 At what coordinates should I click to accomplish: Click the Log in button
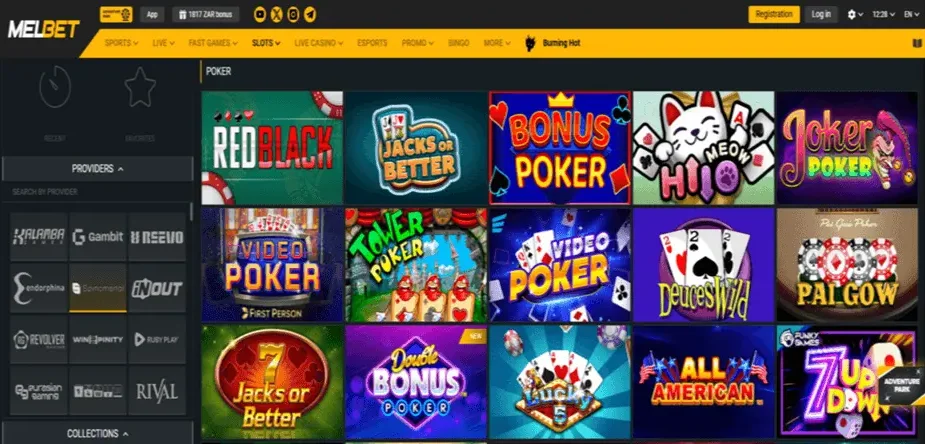pyautogui.click(x=821, y=15)
